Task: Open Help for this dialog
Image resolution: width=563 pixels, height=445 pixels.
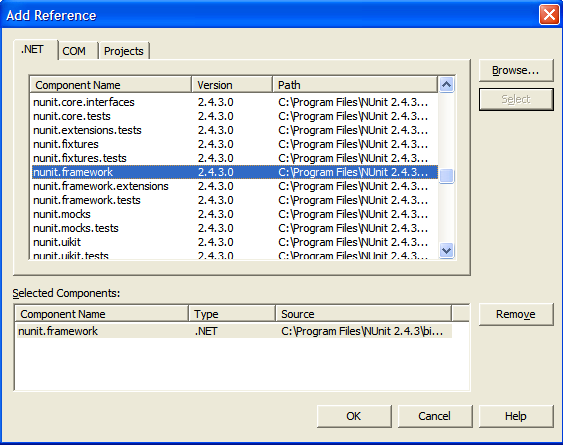Action: (516, 416)
